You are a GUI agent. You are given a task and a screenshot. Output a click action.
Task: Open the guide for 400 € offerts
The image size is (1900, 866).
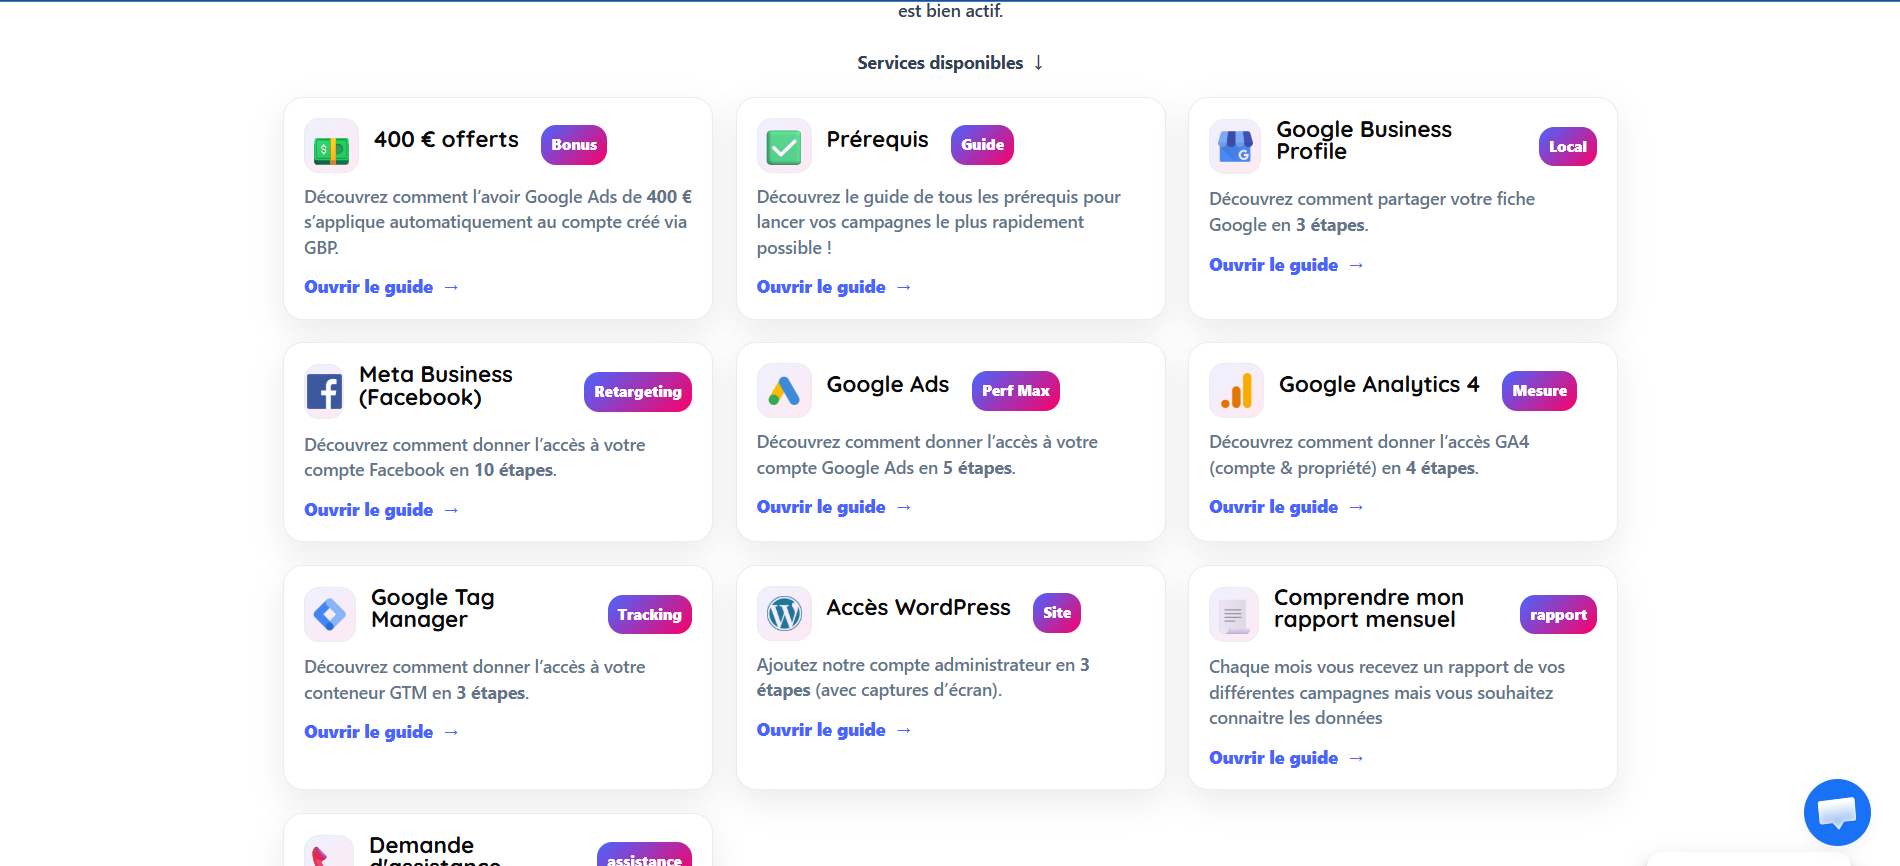click(x=381, y=287)
